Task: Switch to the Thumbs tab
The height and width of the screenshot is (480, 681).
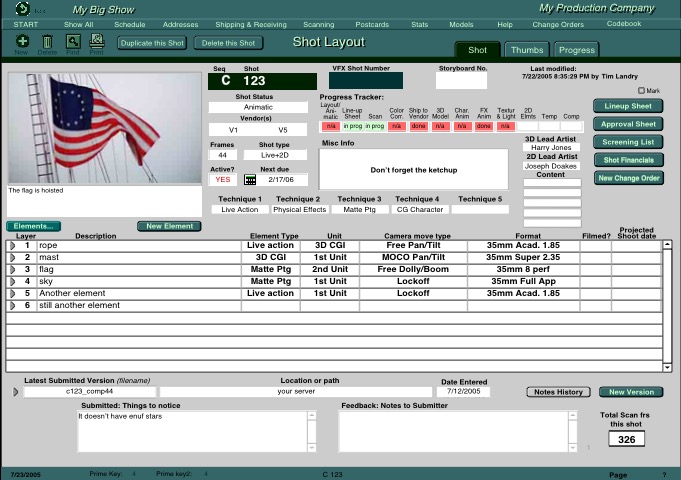Action: 525,49
